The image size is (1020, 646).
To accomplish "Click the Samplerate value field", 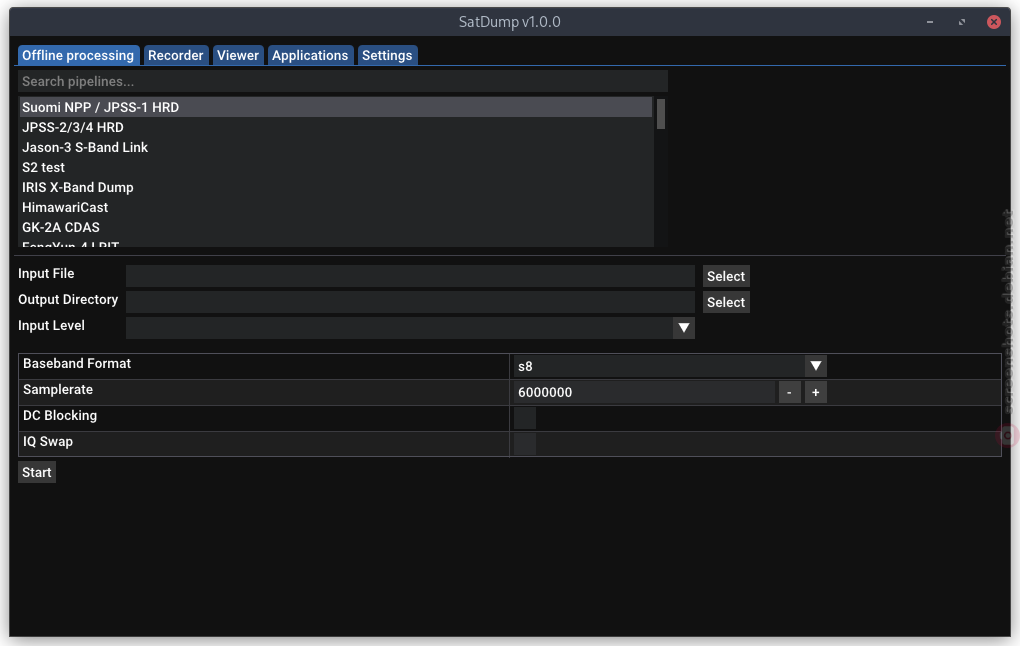I will coord(644,392).
